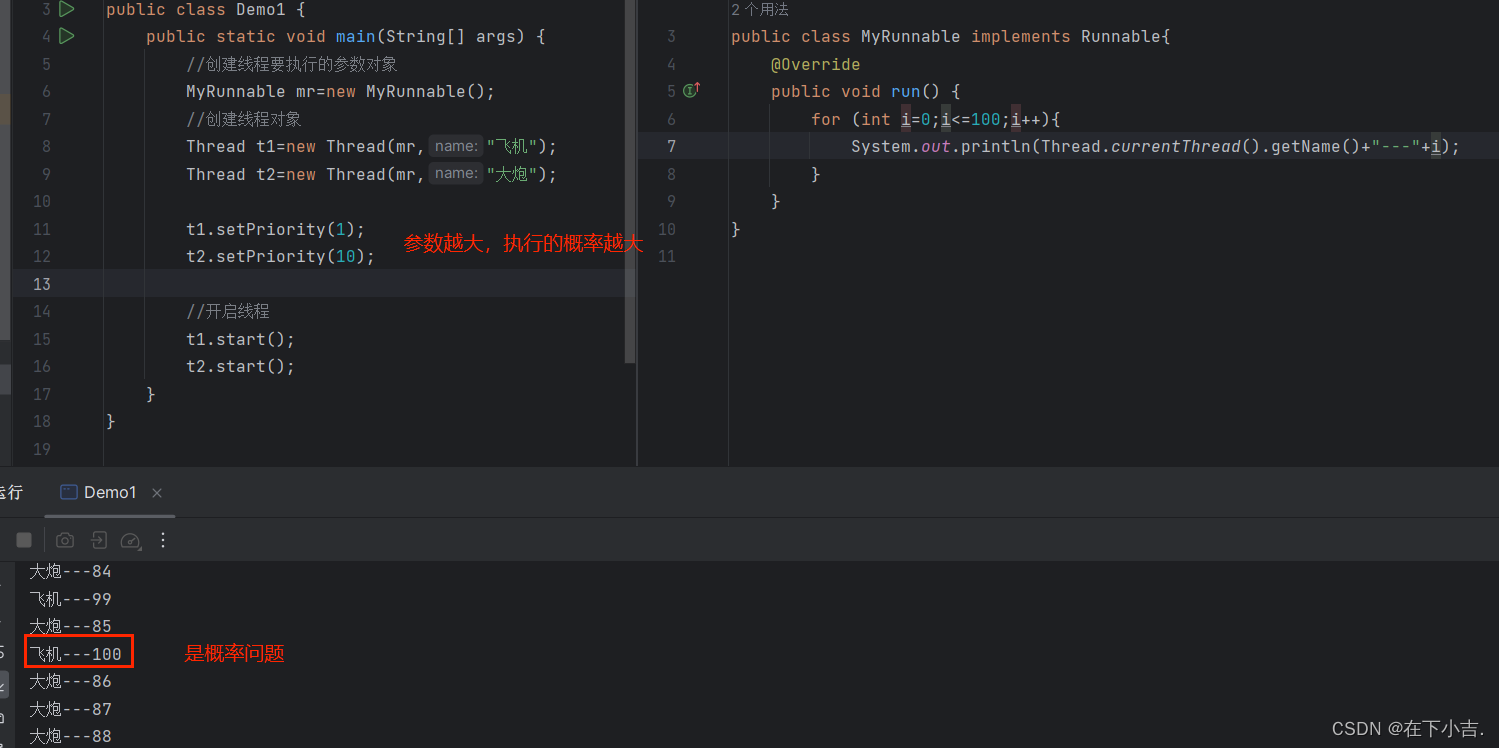
Task: Click MyRunnable class name in its declaration
Action: coord(910,36)
